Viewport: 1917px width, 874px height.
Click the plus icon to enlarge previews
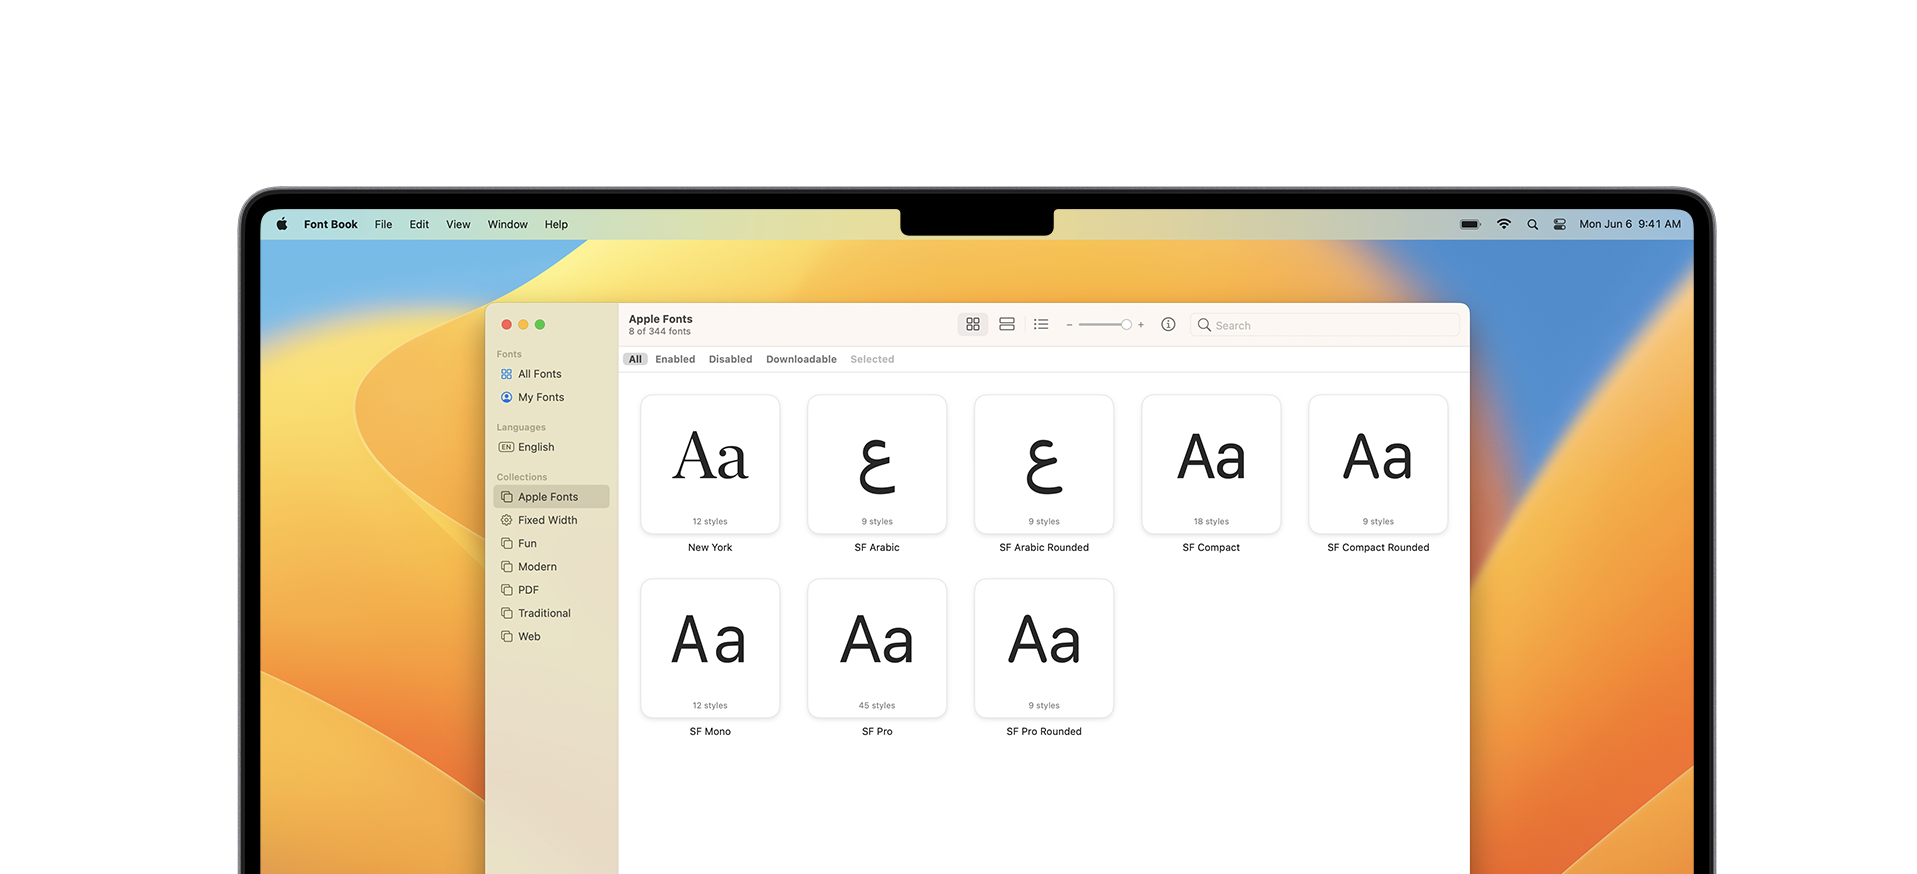[1141, 325]
